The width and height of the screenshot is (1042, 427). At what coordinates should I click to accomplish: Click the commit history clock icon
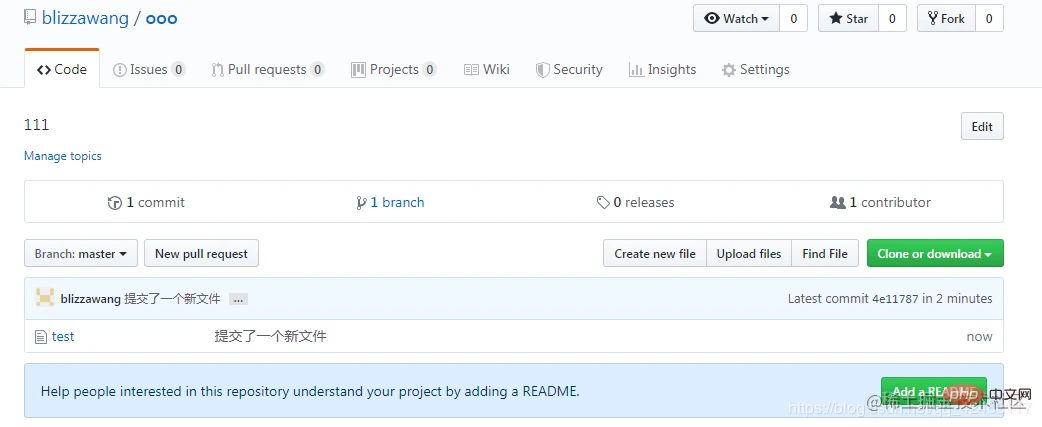pyautogui.click(x=115, y=203)
